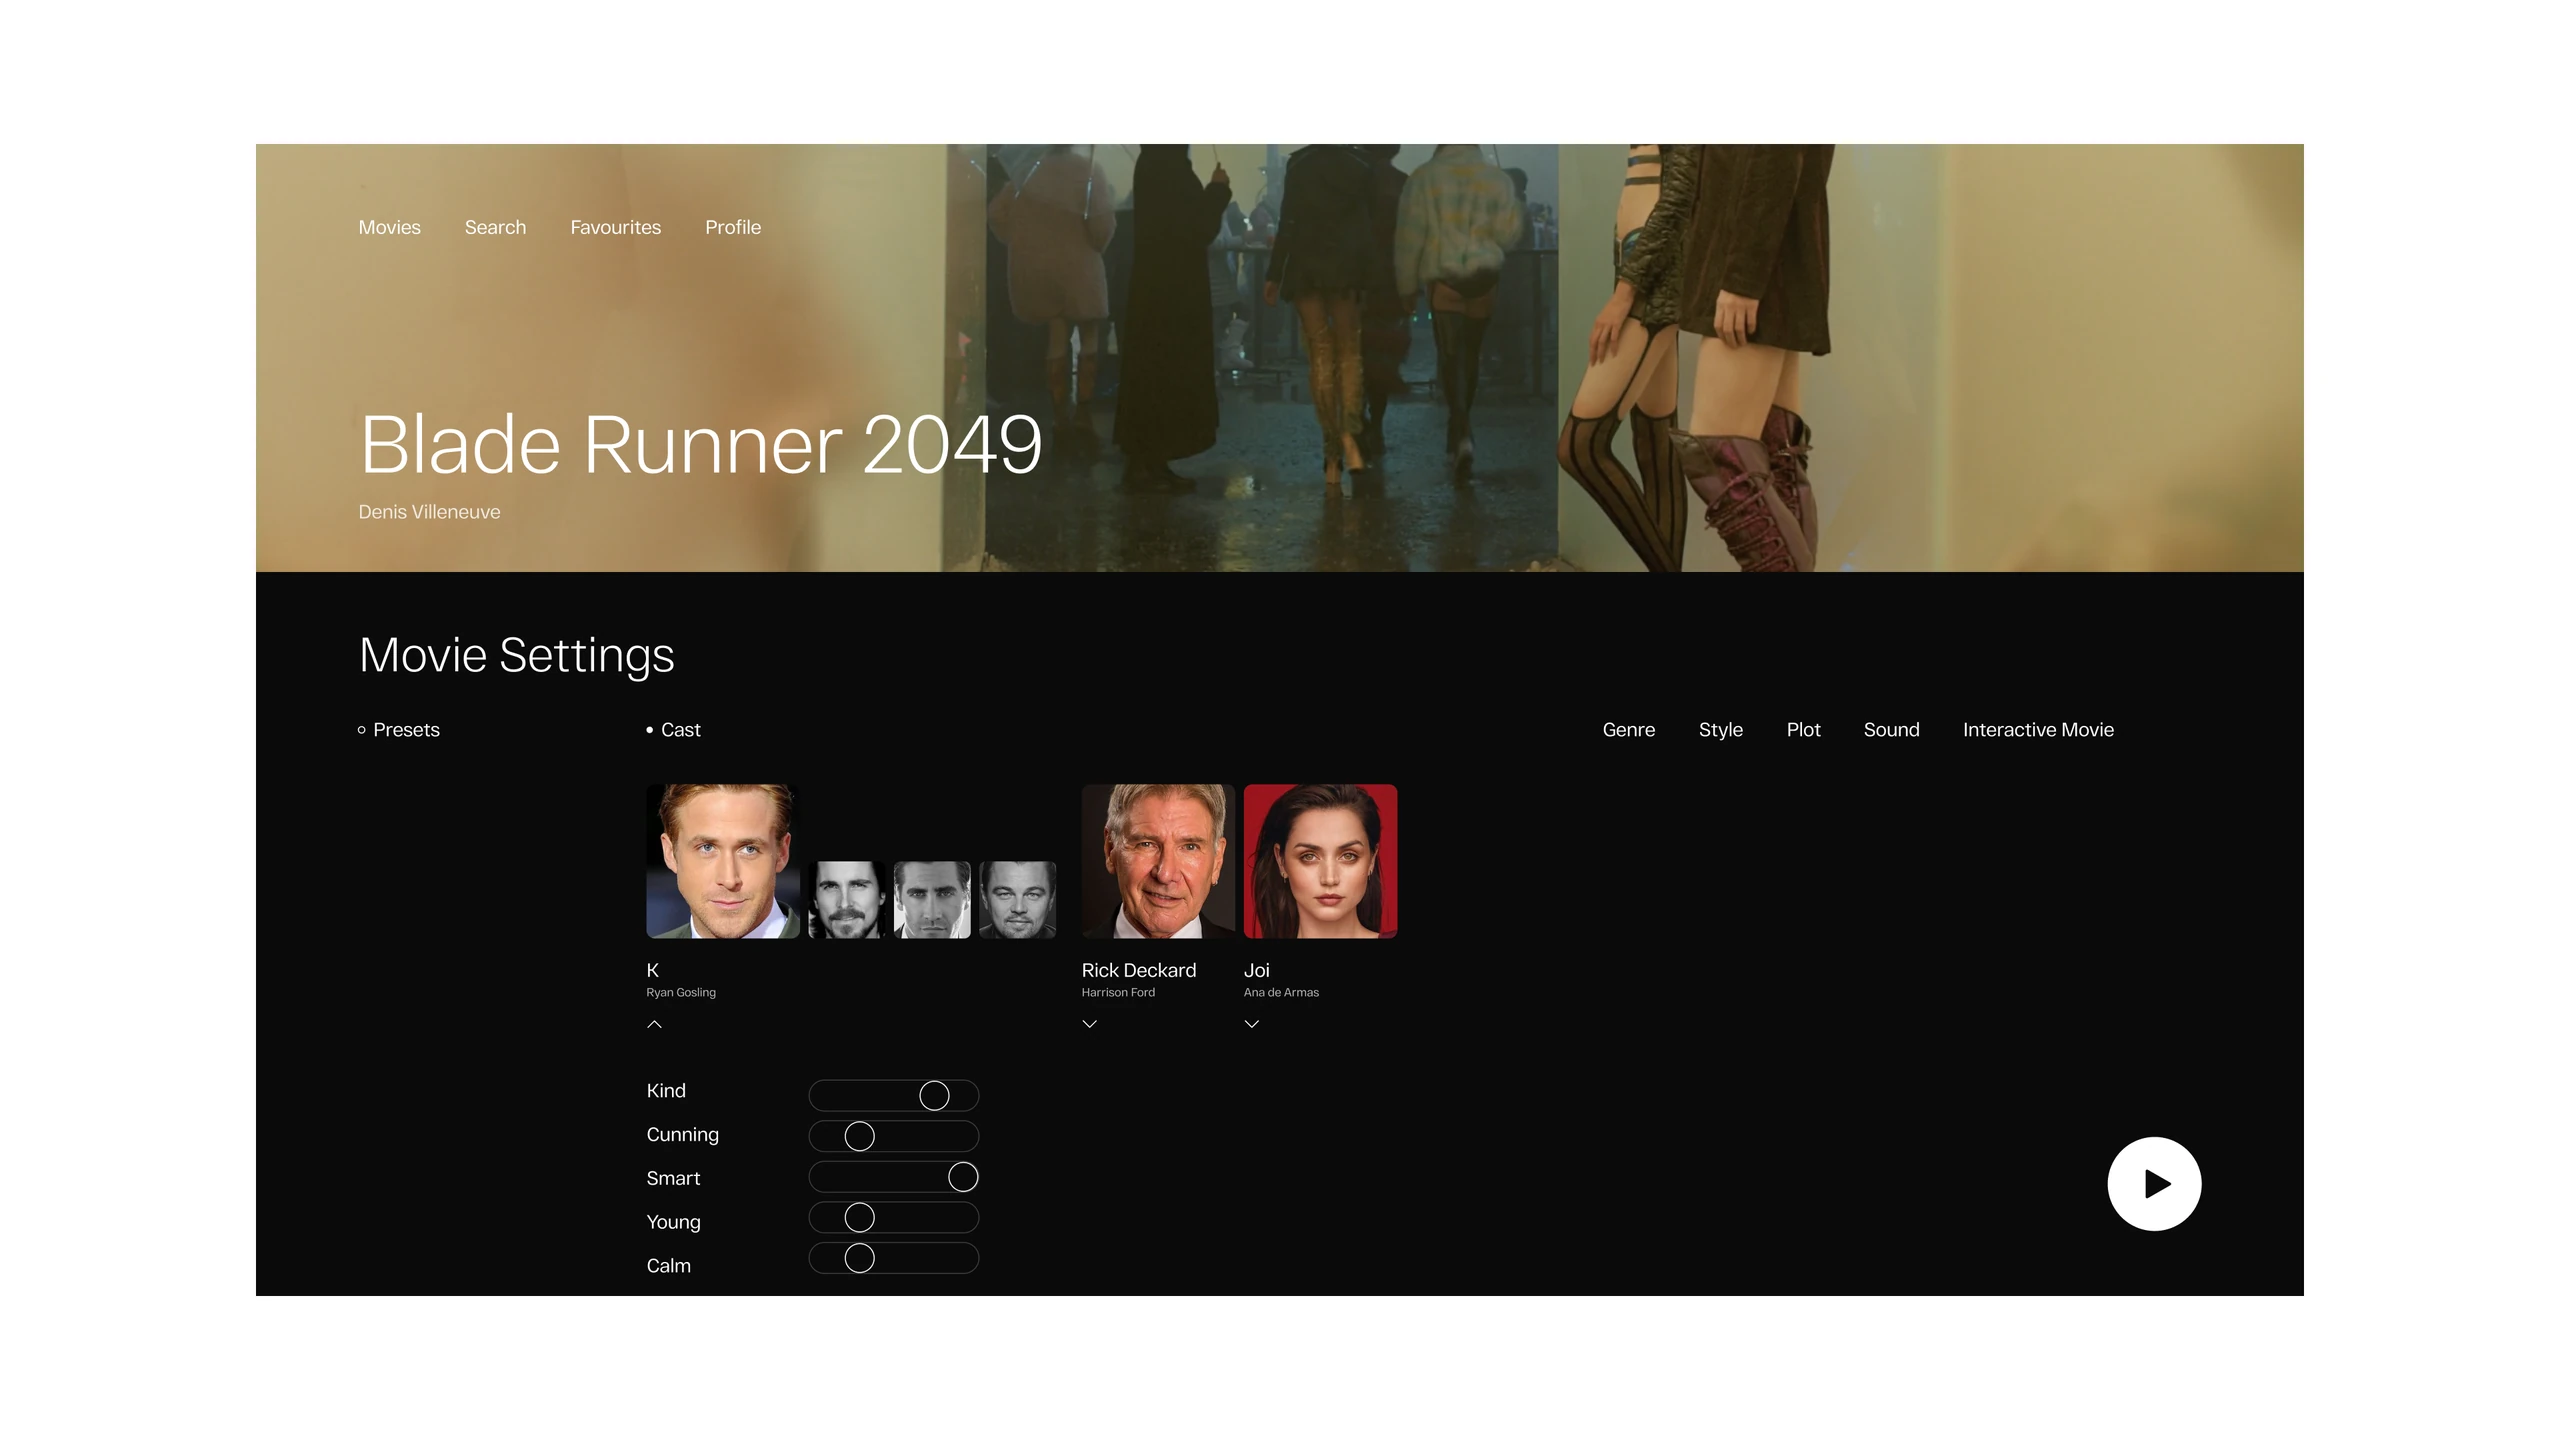Select Harrison Ford's portrait
Screen dimensions: 2560x1440
[1158, 861]
